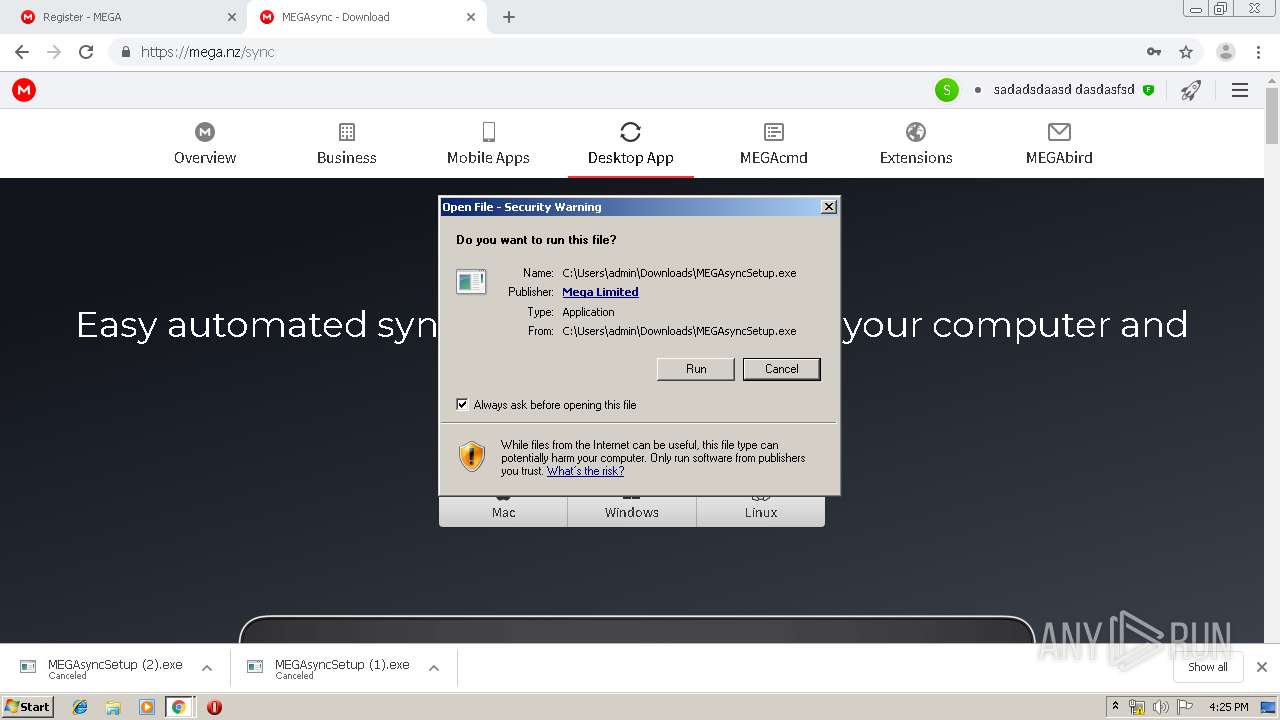Show hidden tray icons arrow
The width and height of the screenshot is (1280, 720).
tap(1115, 706)
